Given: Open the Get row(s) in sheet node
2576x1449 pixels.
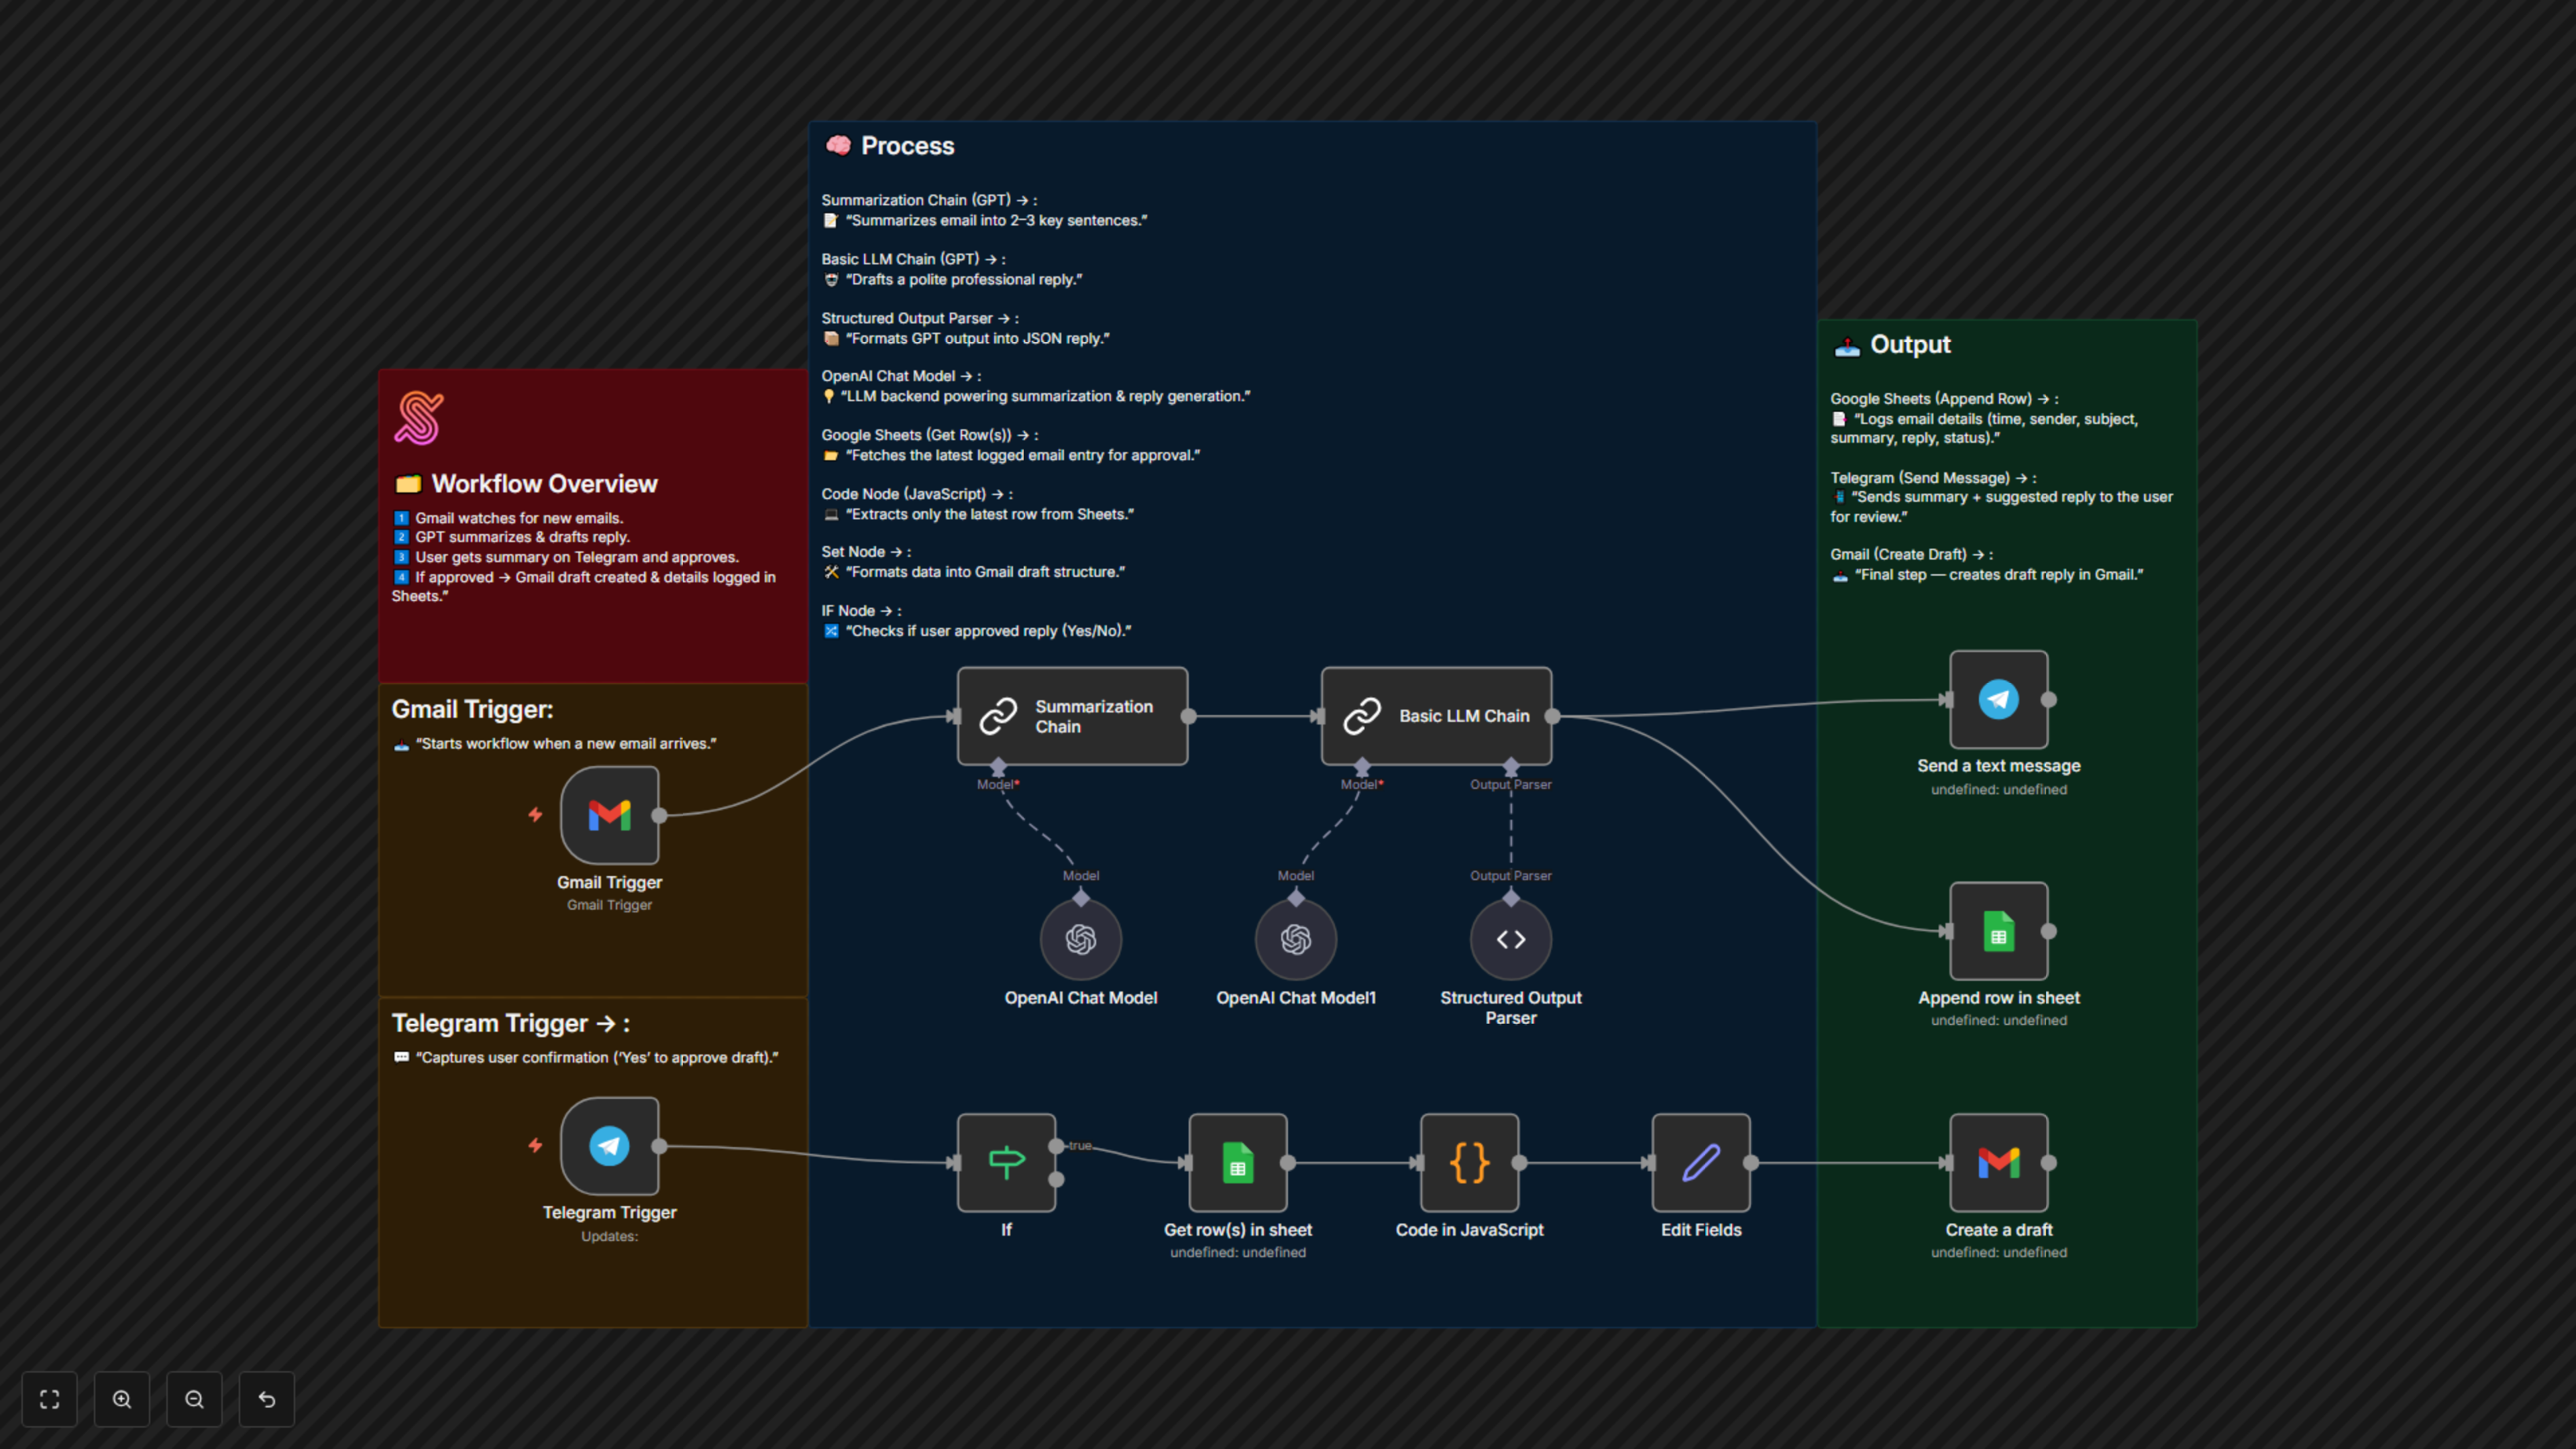Looking at the screenshot, I should (x=1238, y=1162).
